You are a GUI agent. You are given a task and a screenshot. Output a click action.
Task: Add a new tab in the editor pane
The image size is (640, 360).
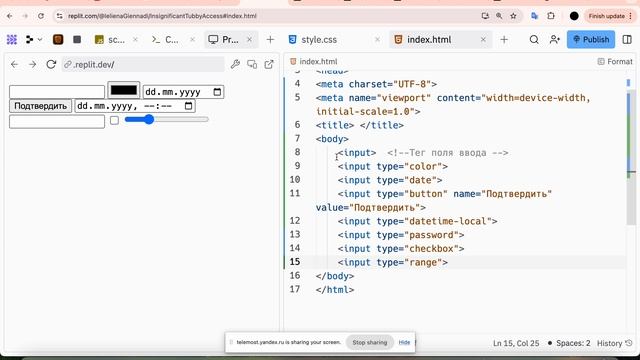pyautogui.click(x=504, y=40)
